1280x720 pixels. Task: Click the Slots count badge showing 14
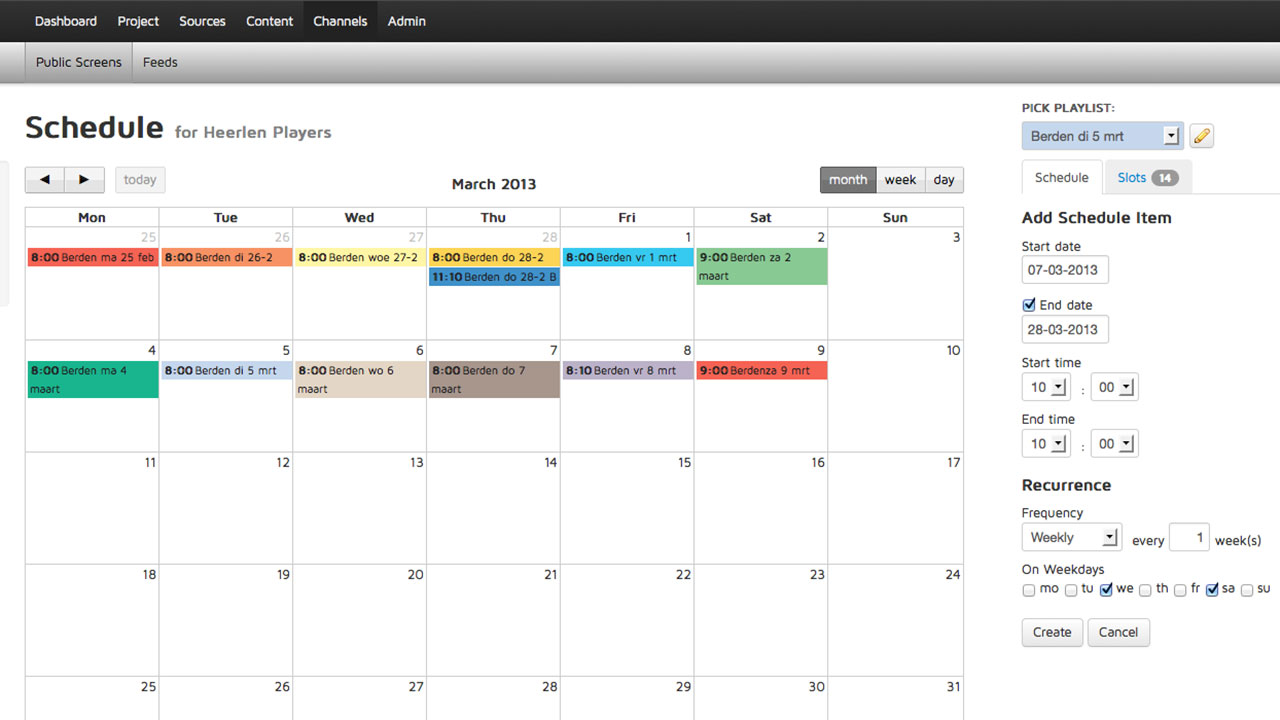click(1164, 178)
